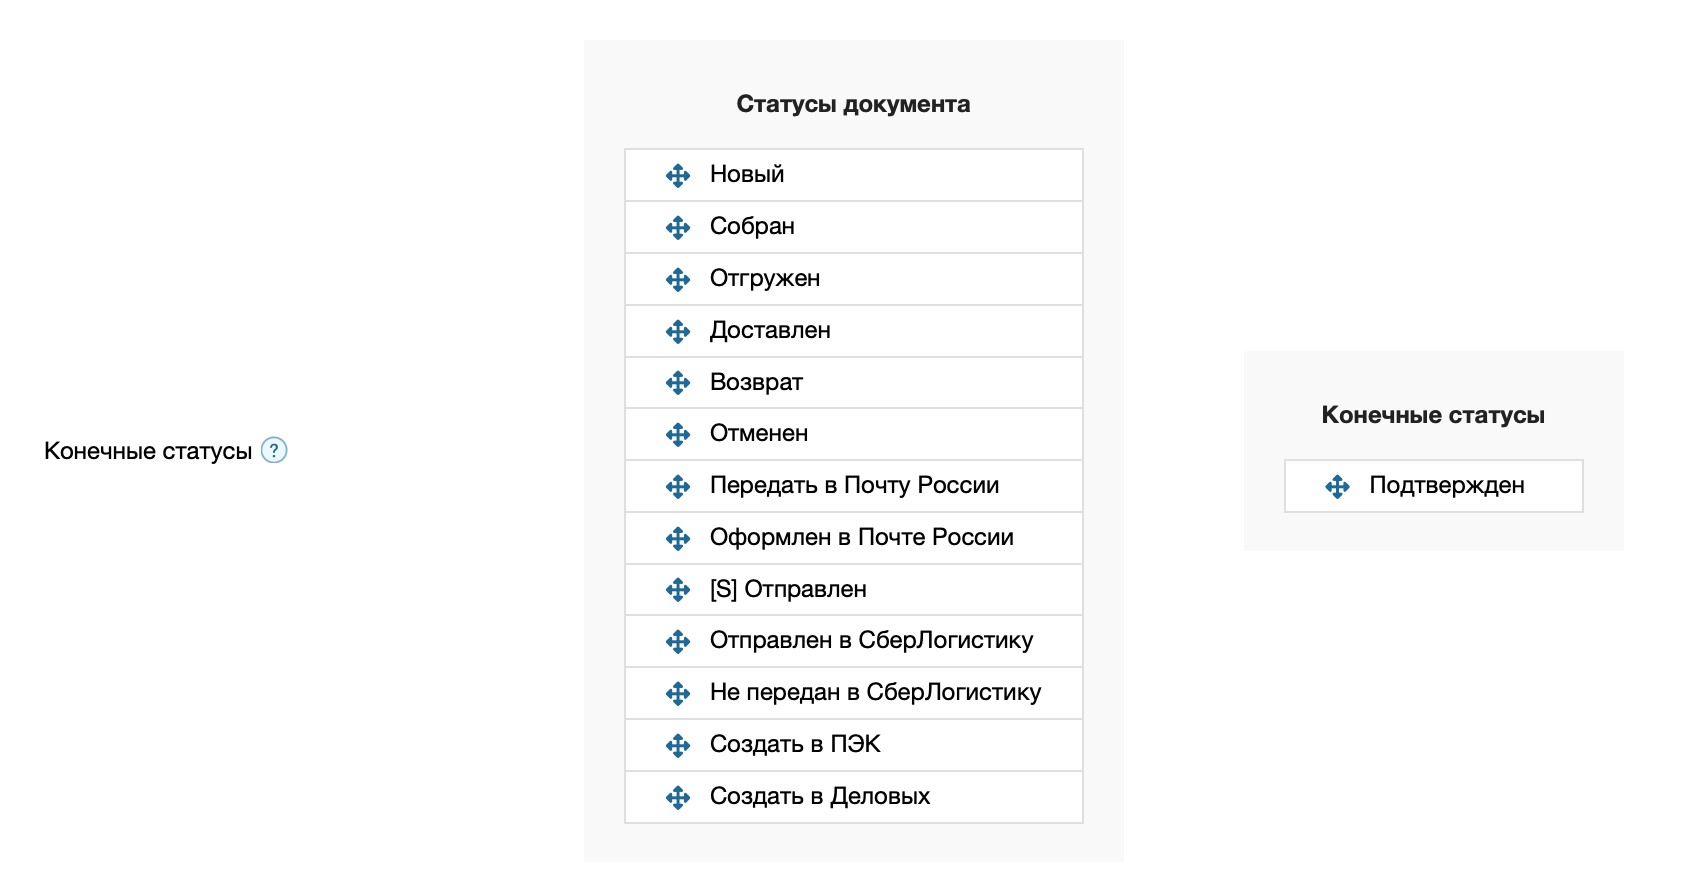Click the move icon next to Собран
The image size is (1704, 894).
pyautogui.click(x=678, y=228)
